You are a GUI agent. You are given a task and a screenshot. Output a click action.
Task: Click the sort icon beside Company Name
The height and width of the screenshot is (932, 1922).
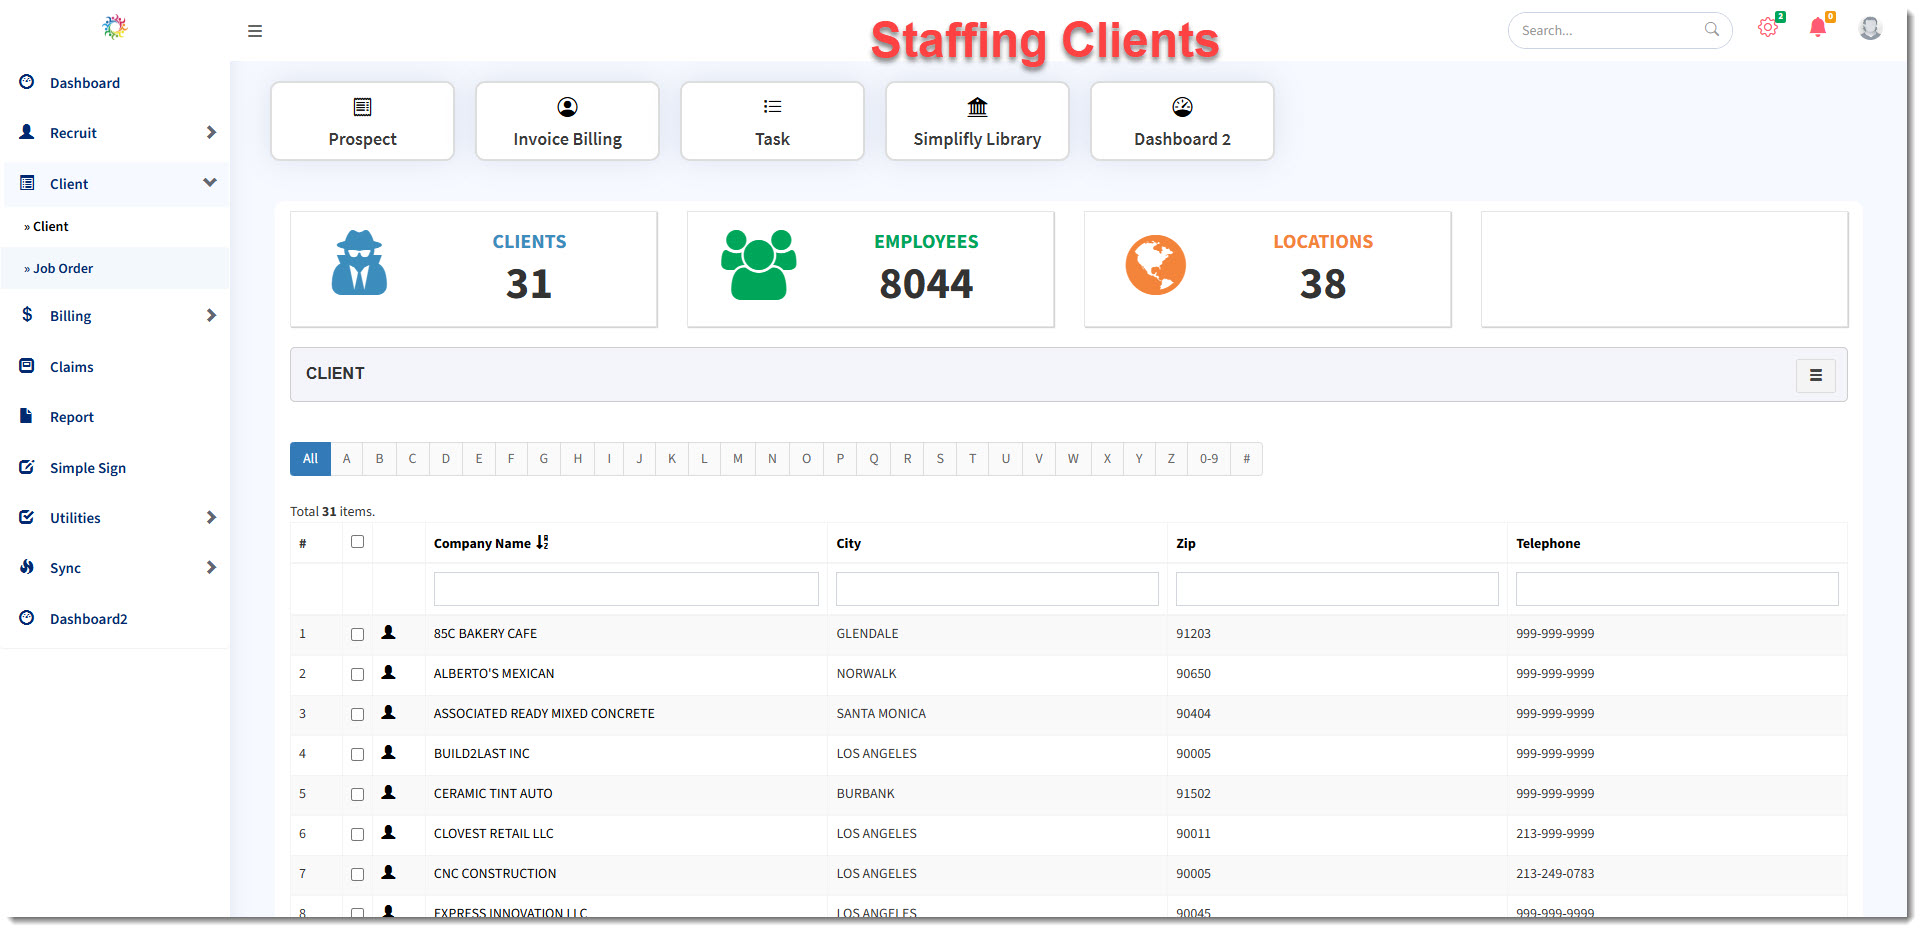[x=542, y=543]
